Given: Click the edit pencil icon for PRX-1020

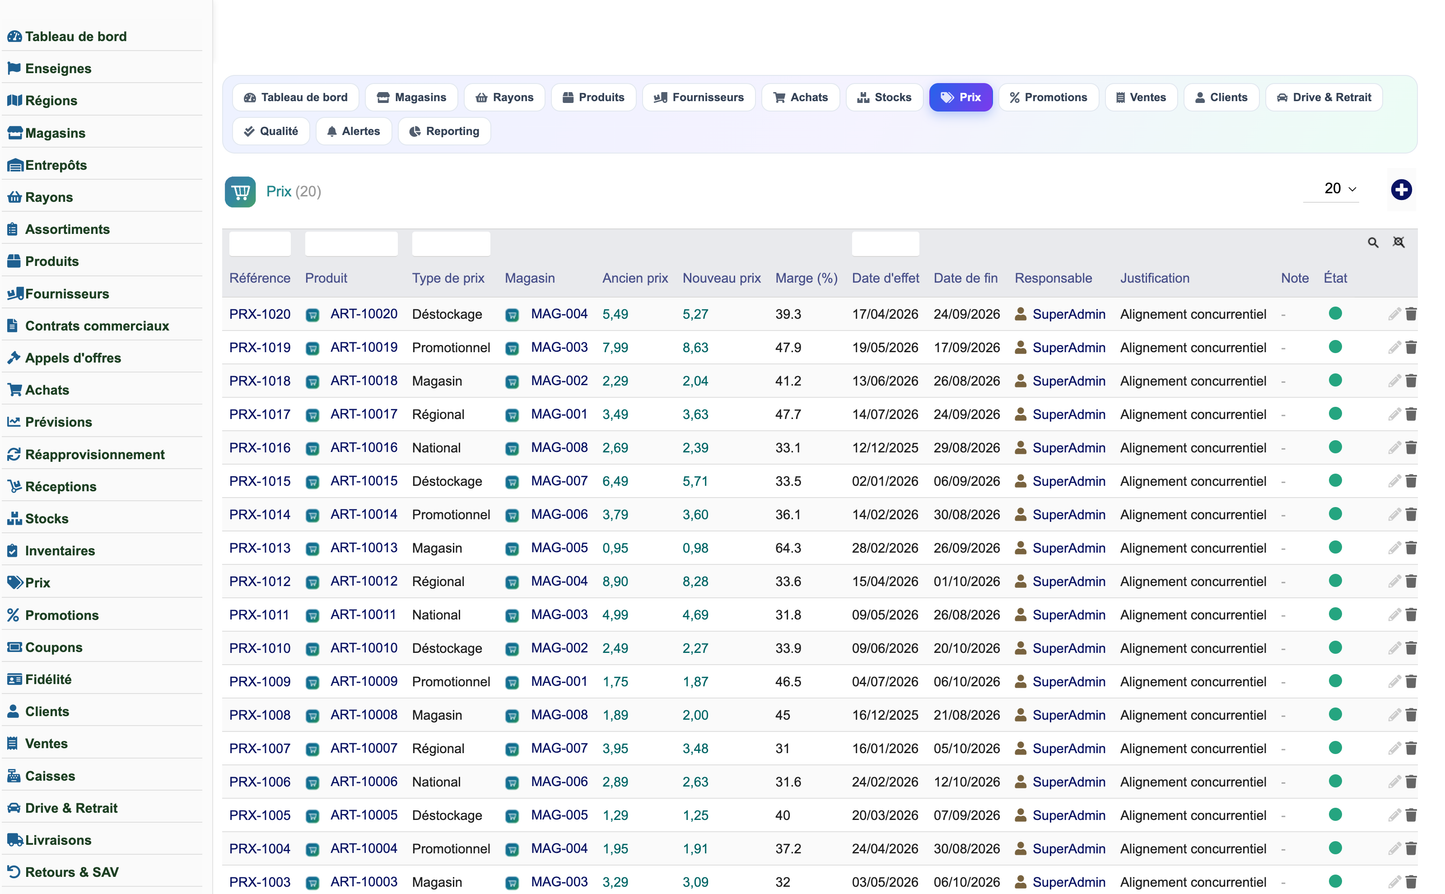Looking at the screenshot, I should 1394,314.
